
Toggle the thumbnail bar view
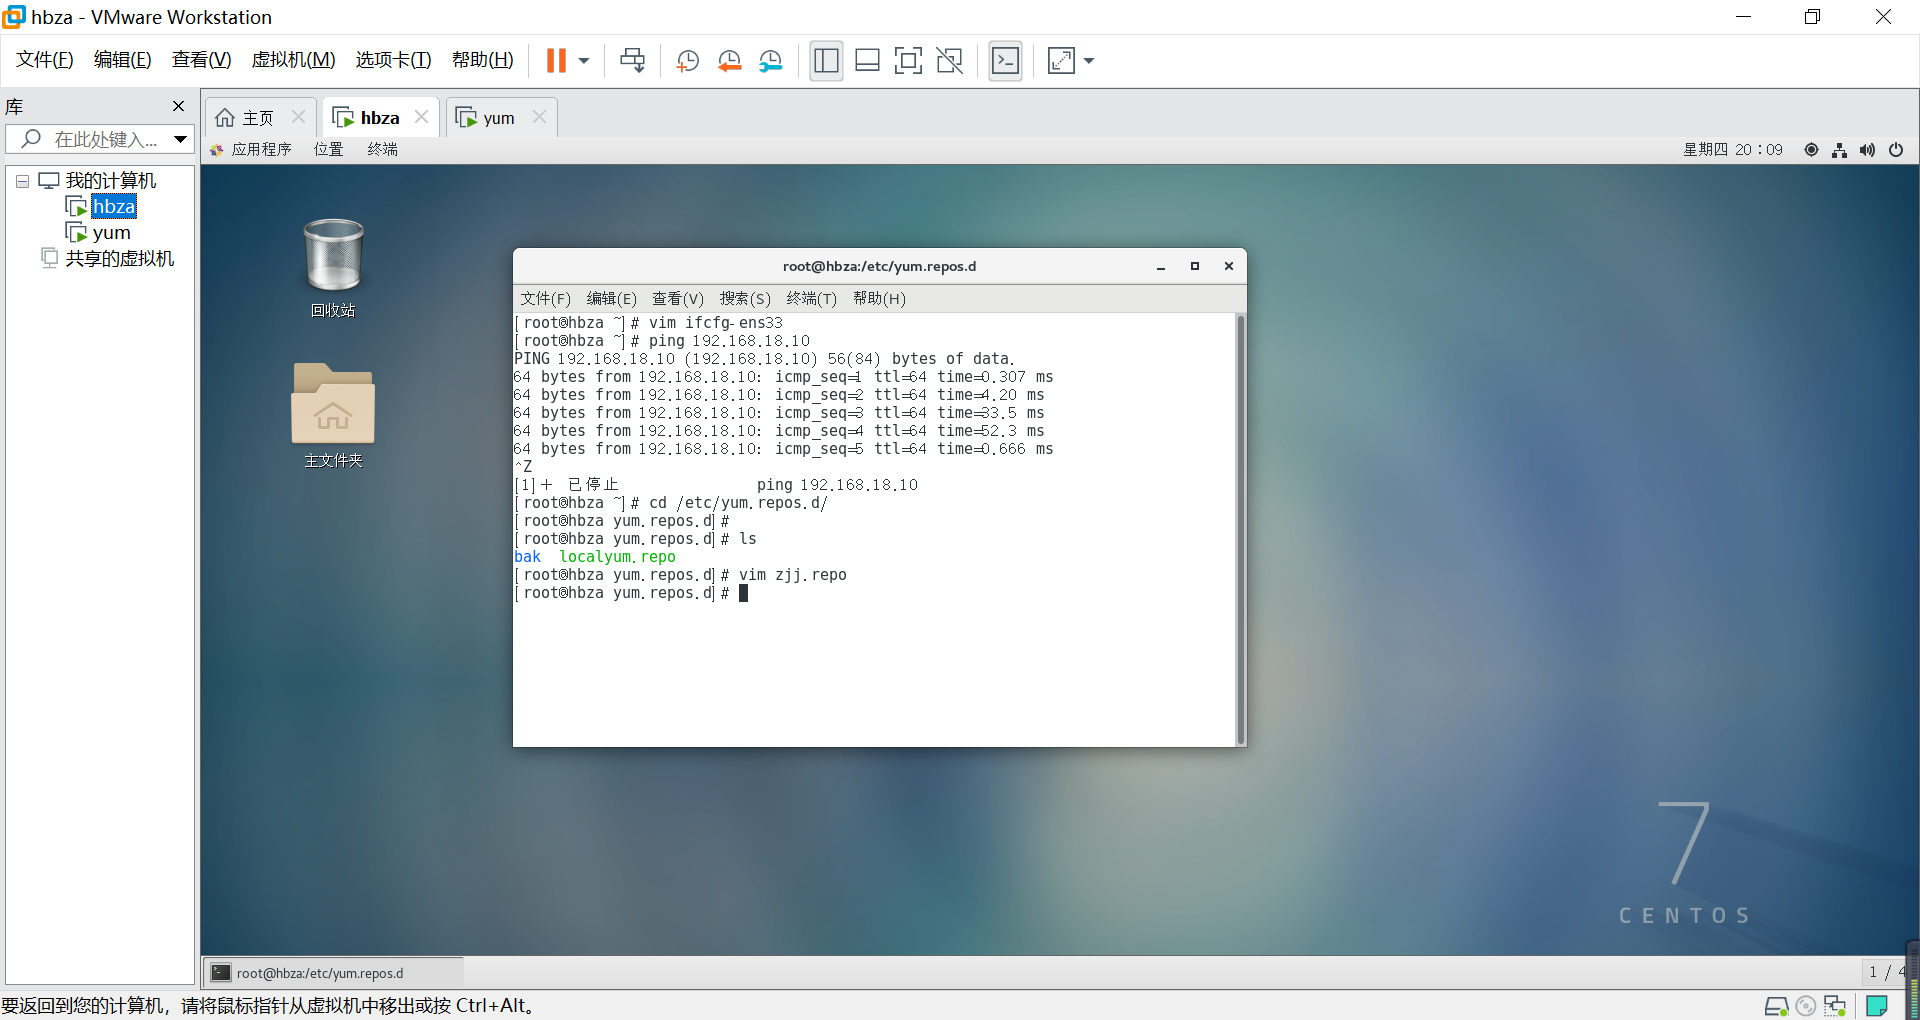867,61
